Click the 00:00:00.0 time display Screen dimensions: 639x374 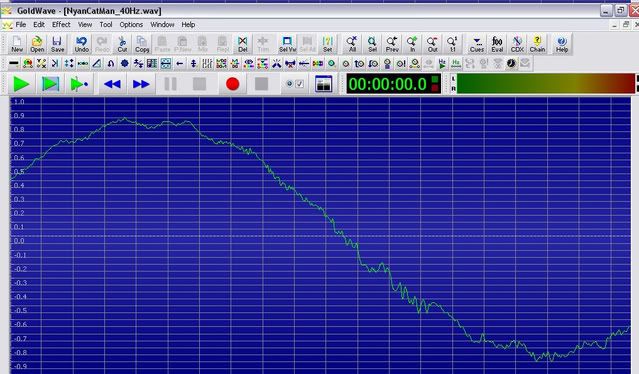pos(393,84)
